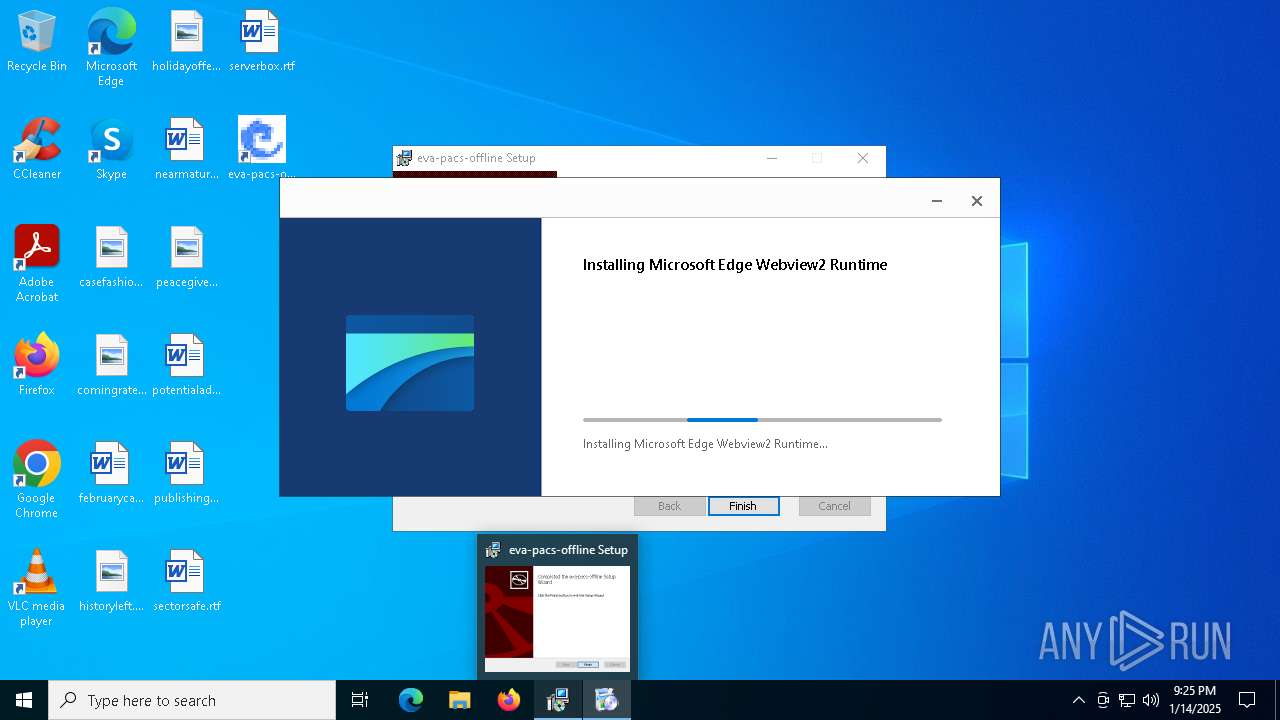The width and height of the screenshot is (1280, 720).
Task: Click Cancel in eva-pacs-offline Setup
Action: [834, 506]
